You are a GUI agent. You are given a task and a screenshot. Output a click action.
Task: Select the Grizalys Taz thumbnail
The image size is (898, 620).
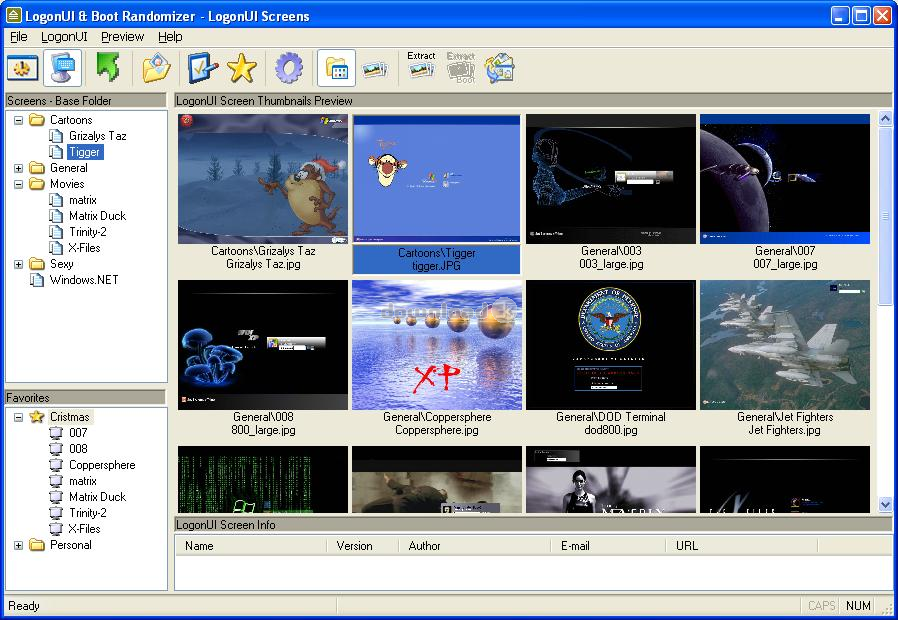coord(263,179)
